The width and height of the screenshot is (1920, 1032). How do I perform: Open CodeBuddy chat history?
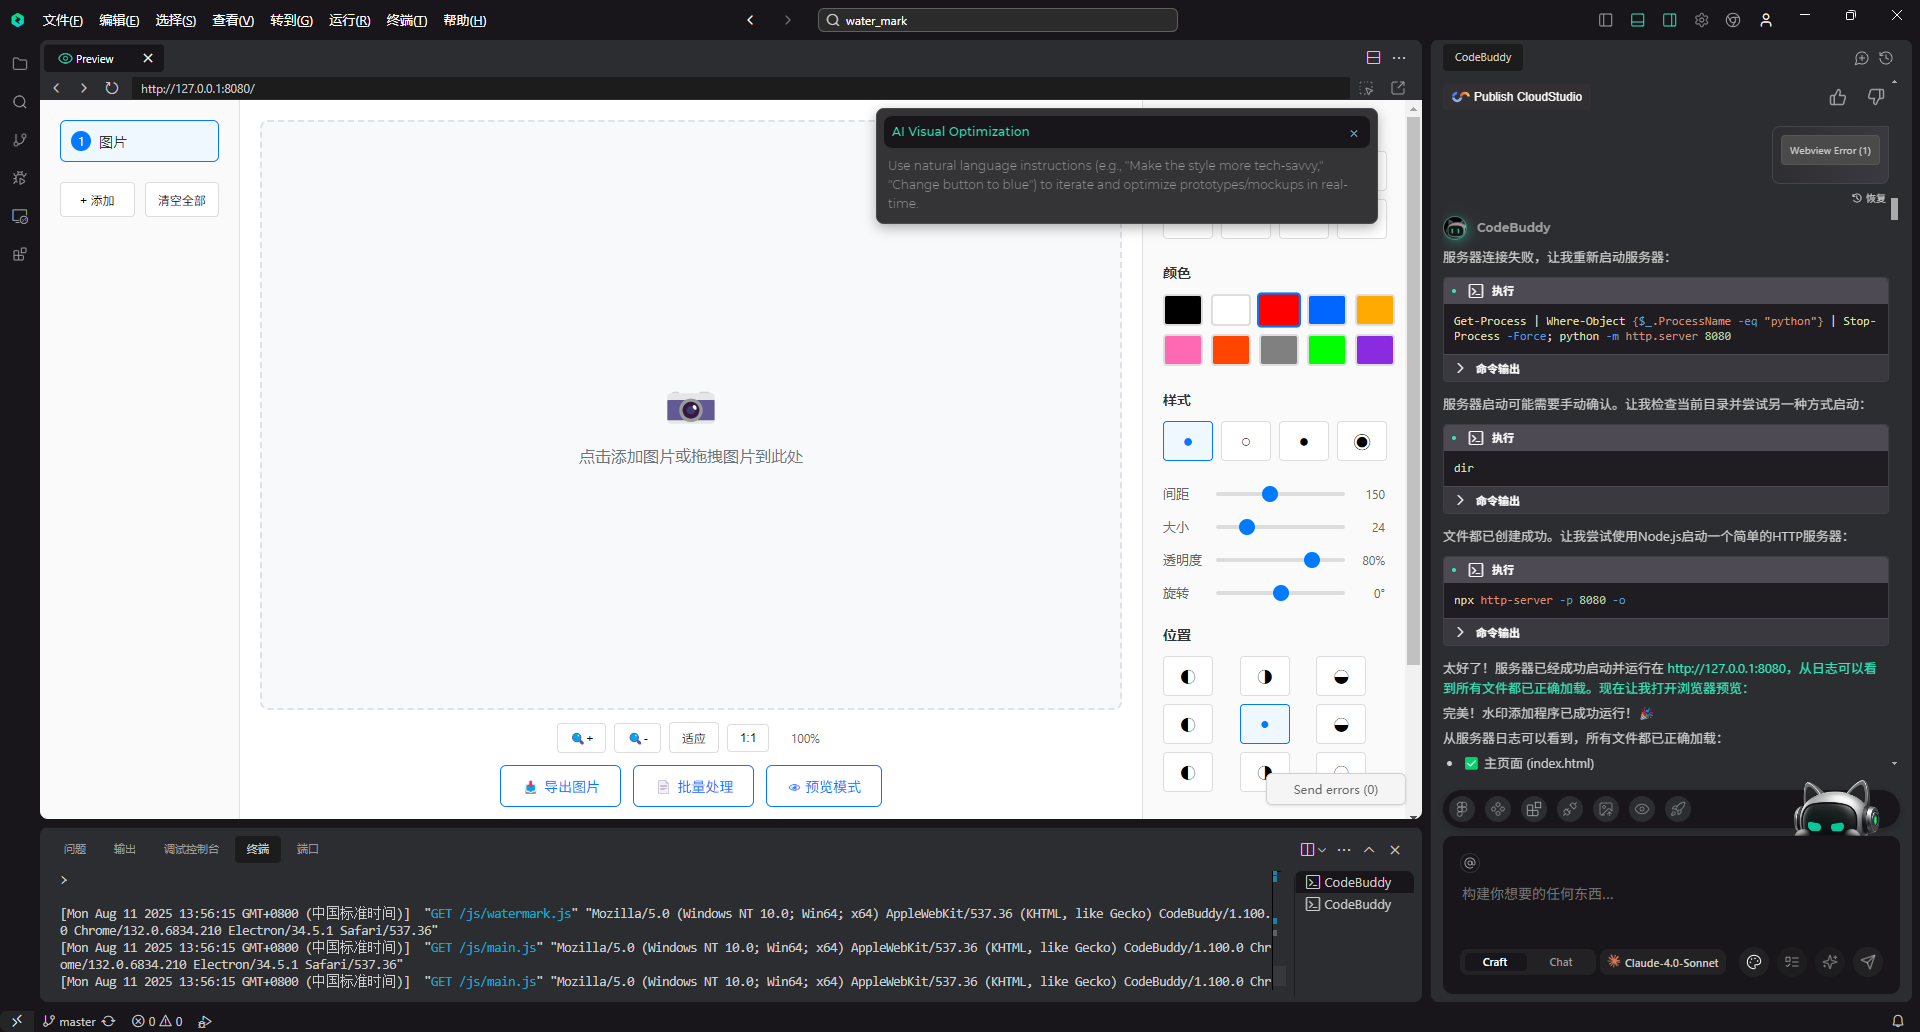click(x=1886, y=58)
